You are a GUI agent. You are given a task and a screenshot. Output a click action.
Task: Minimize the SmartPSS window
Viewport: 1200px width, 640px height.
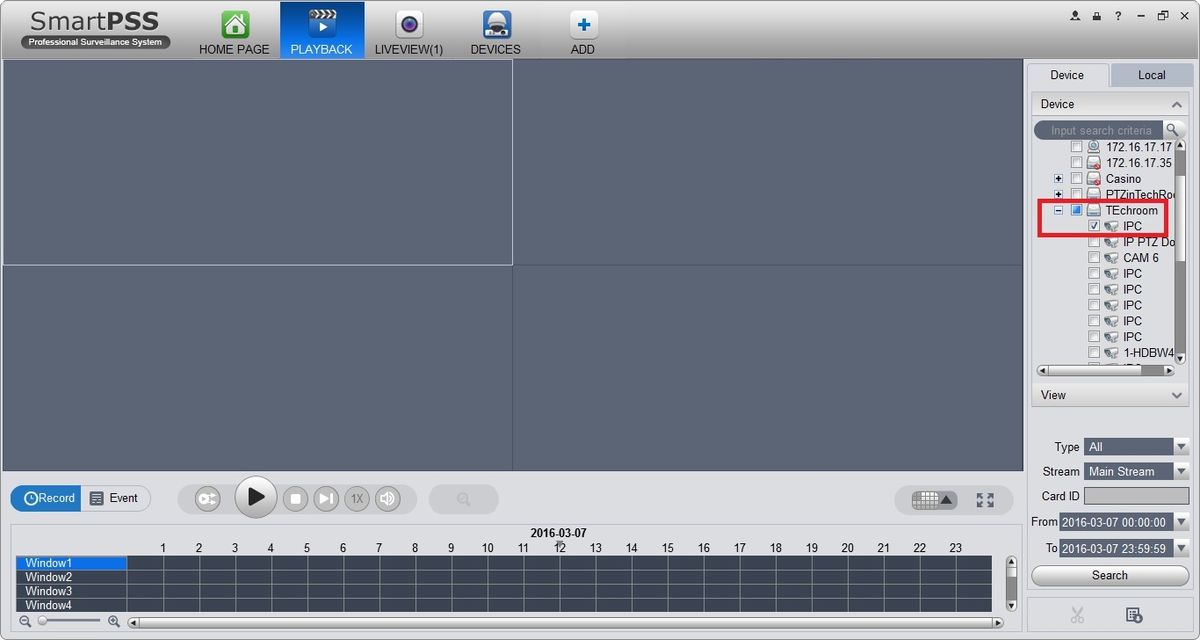(1141, 16)
